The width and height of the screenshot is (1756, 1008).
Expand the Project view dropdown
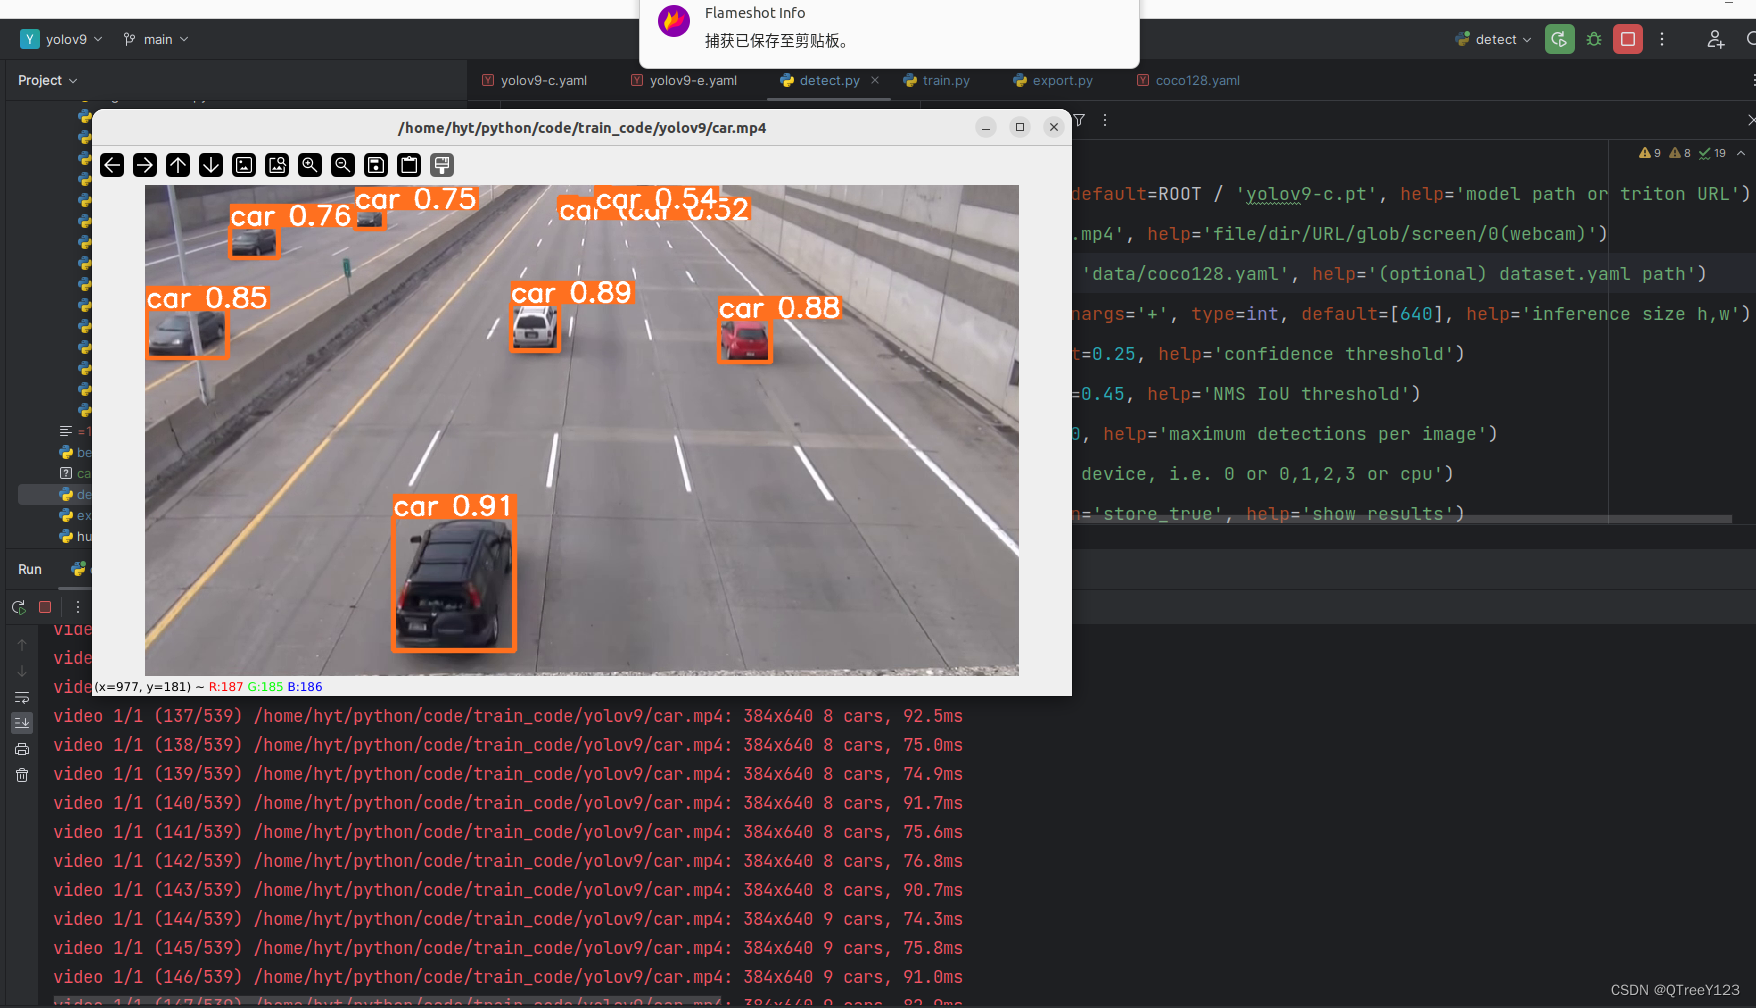(47, 80)
